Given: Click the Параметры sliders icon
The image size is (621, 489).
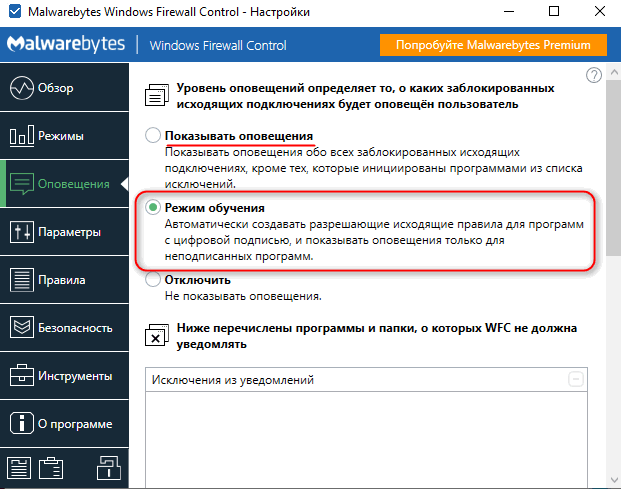Looking at the screenshot, I should pos(22,232).
